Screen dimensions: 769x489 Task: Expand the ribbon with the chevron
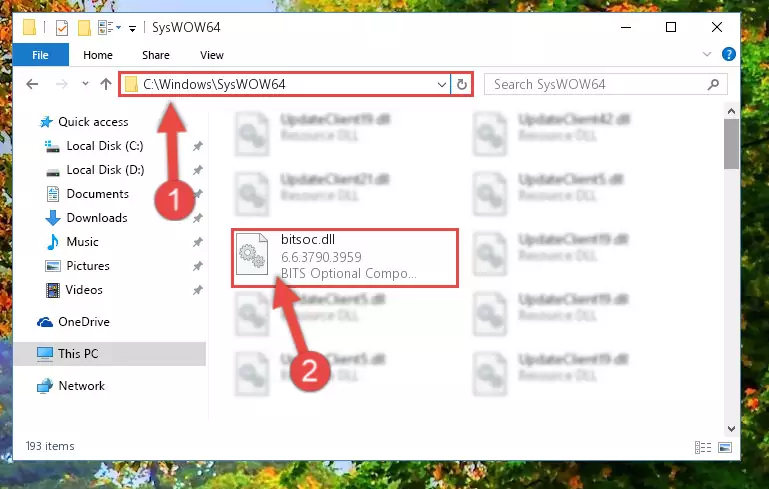tap(707, 54)
